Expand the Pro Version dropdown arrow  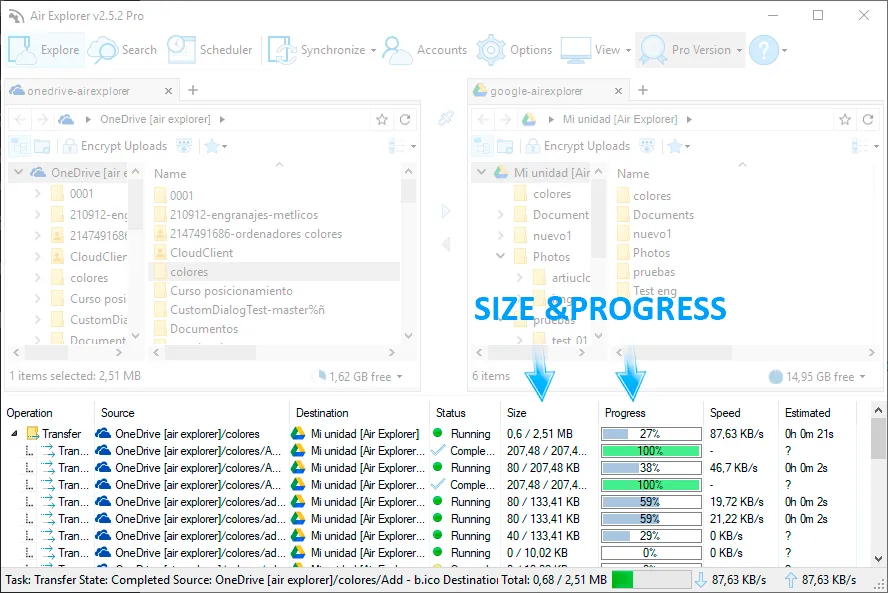[x=739, y=50]
